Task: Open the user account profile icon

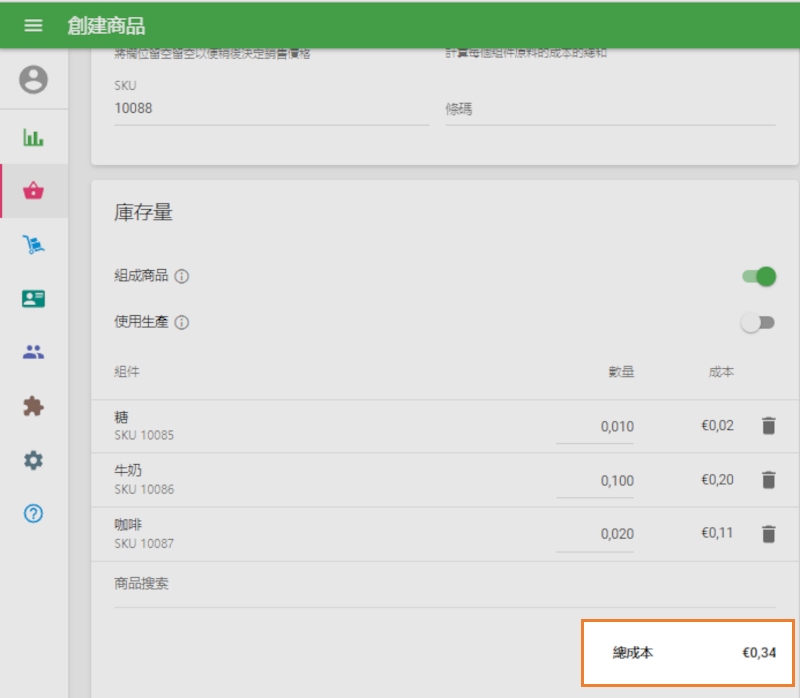Action: [33, 79]
